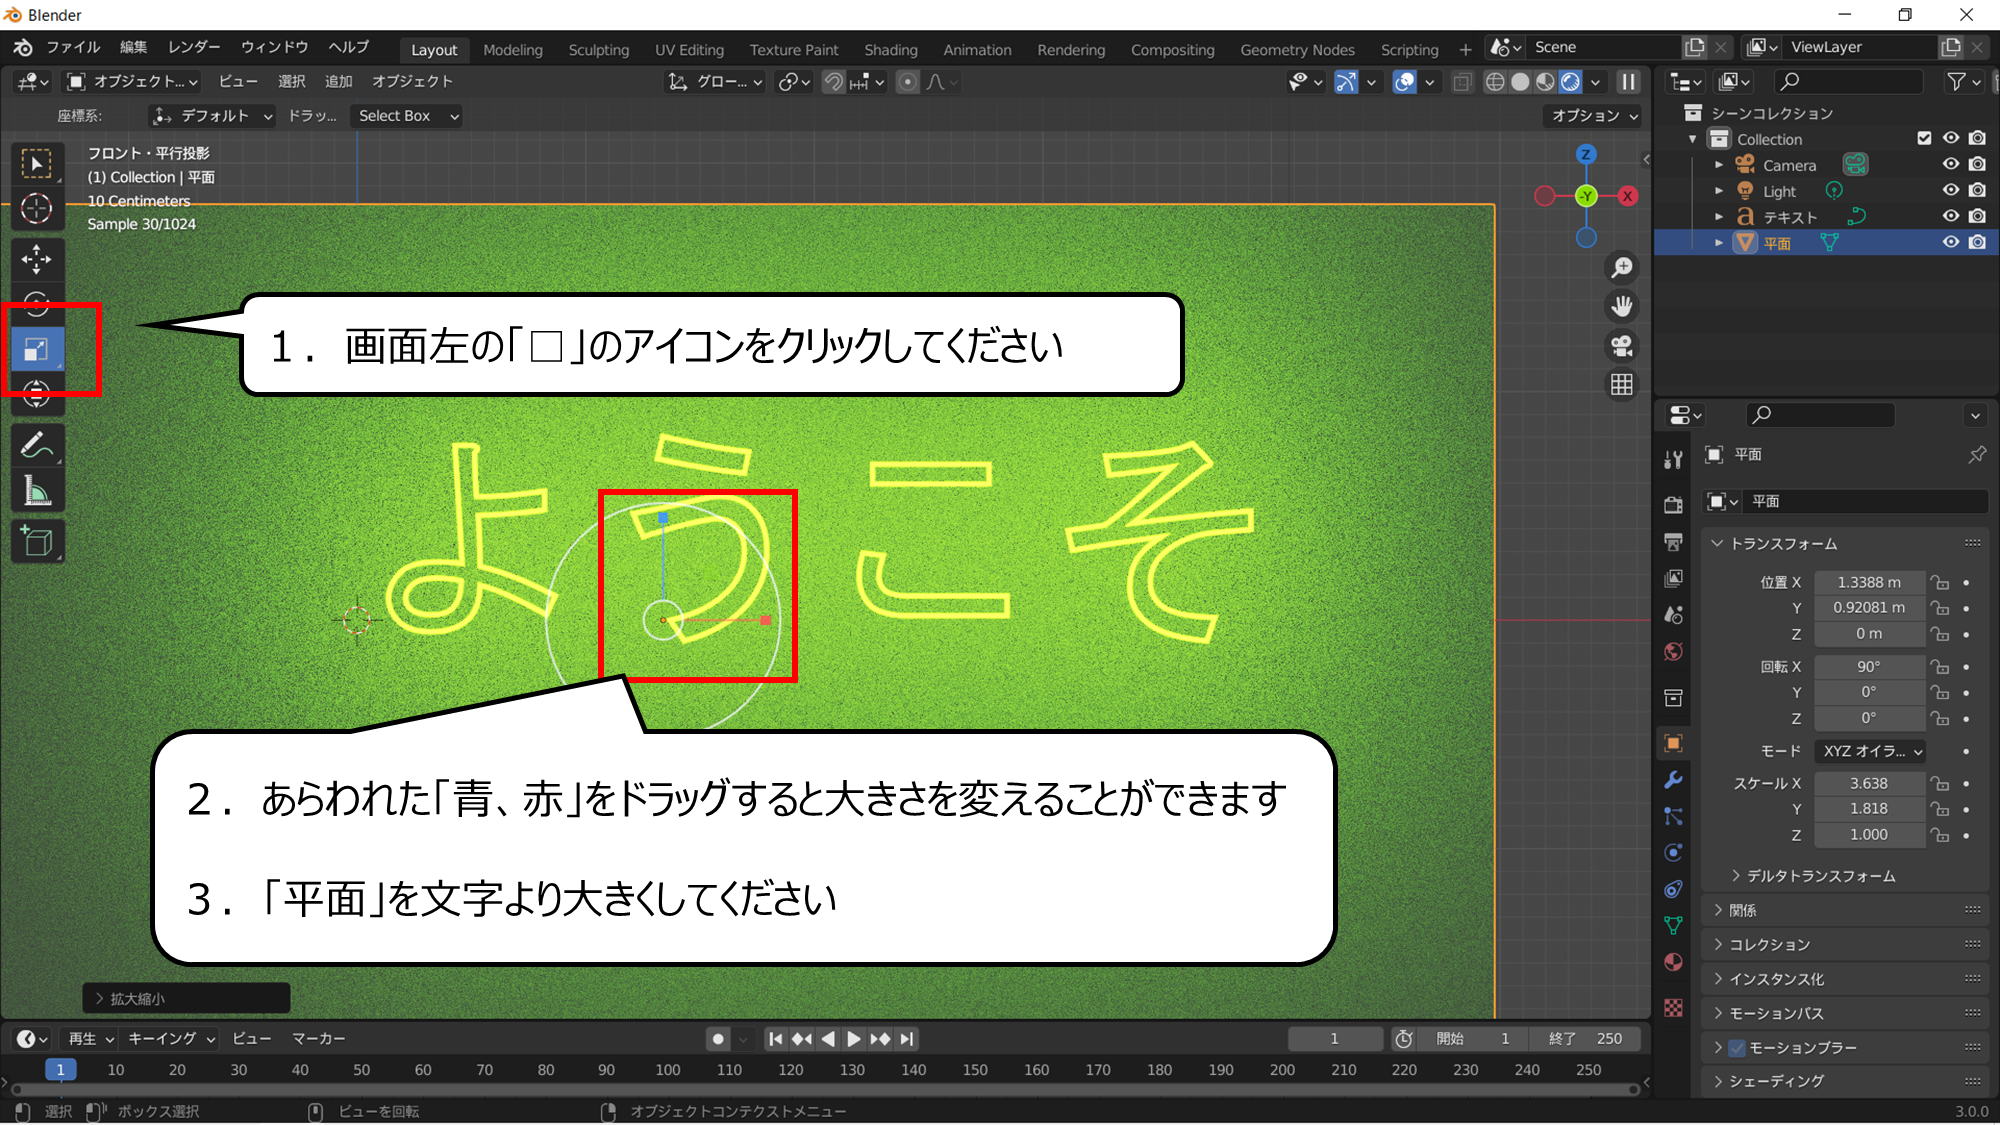Click the Z axis on navigation gizmo
The image size is (2000, 1125).
pos(1586,154)
